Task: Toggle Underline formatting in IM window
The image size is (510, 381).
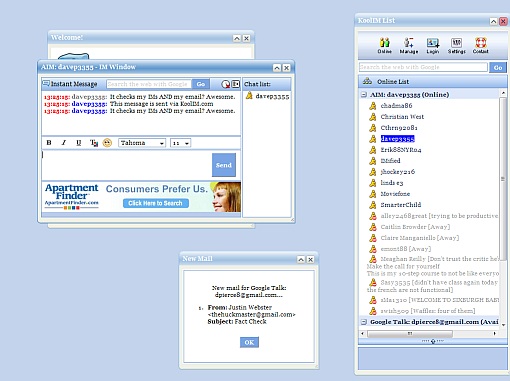Action: pos(79,143)
